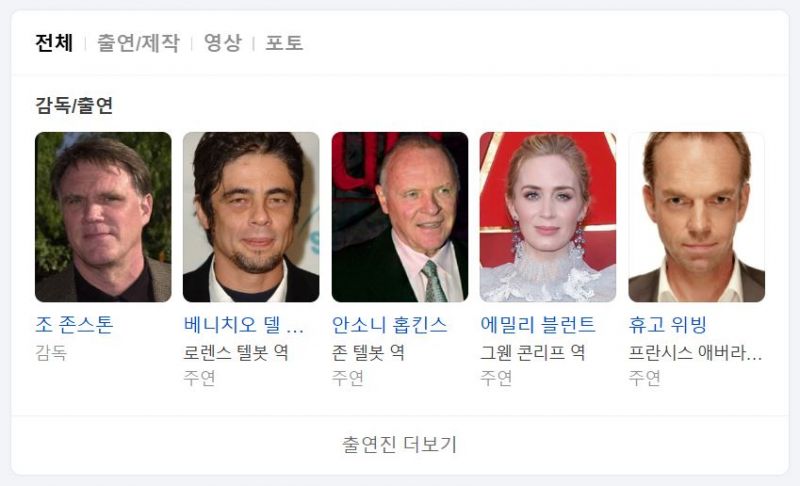800x486 pixels.
Task: Open the 에밀리 블런트 name link
Action: pos(538,325)
